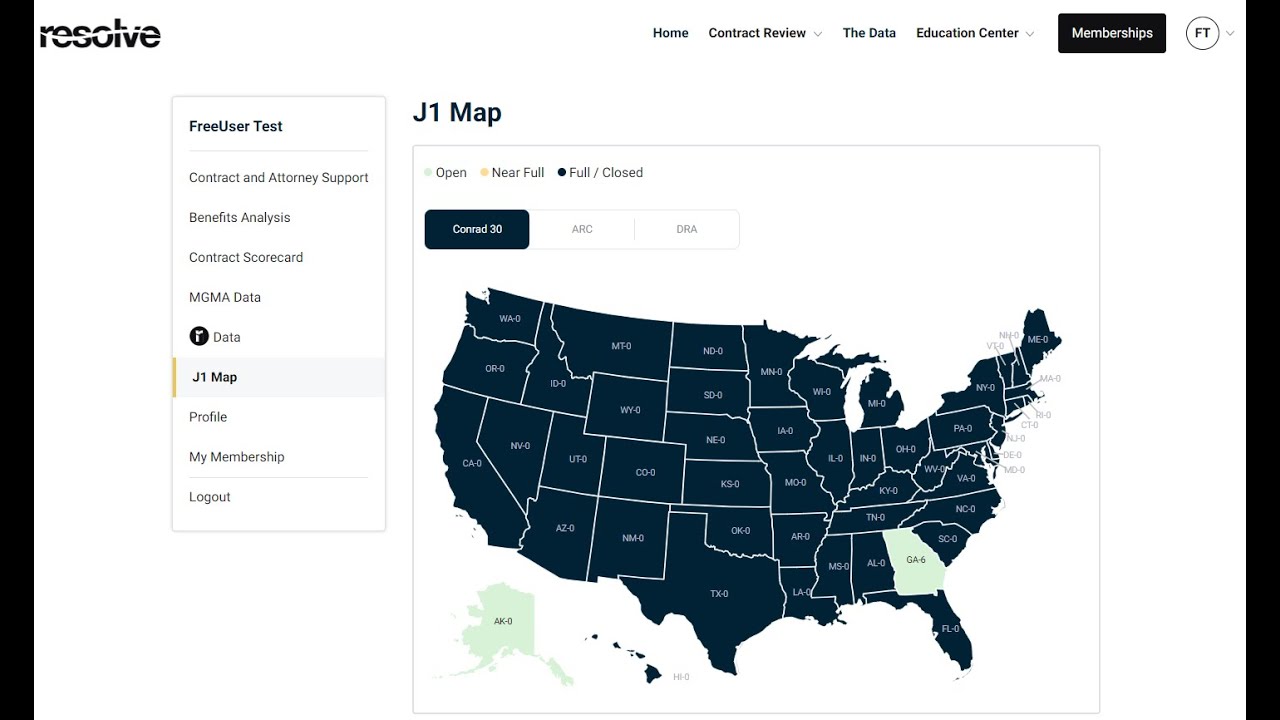Image resolution: width=1280 pixels, height=720 pixels.
Task: Open Benefits Analysis in the sidebar
Action: [240, 218]
